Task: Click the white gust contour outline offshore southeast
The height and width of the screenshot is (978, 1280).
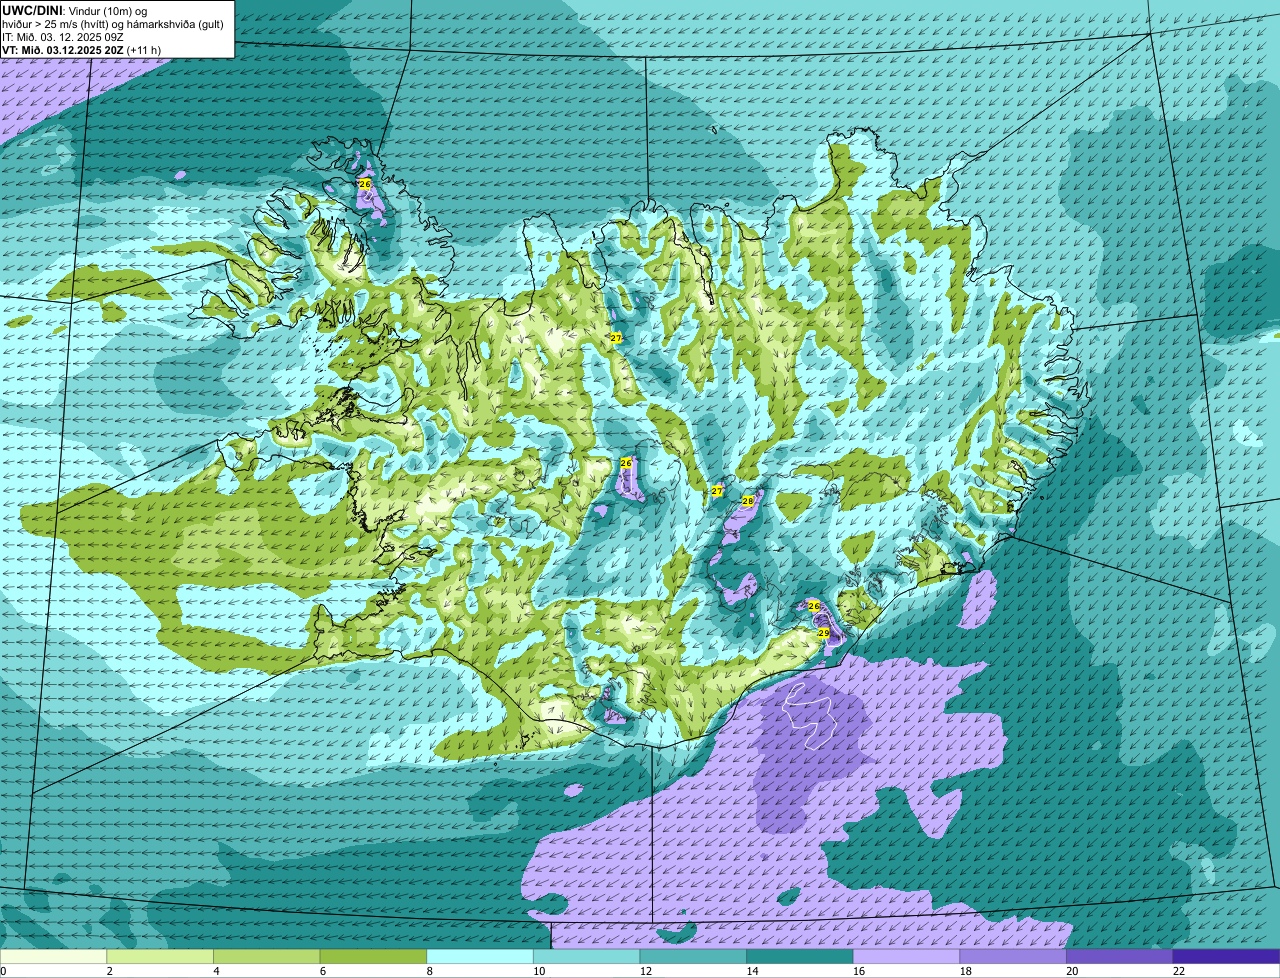Action: (x=812, y=714)
